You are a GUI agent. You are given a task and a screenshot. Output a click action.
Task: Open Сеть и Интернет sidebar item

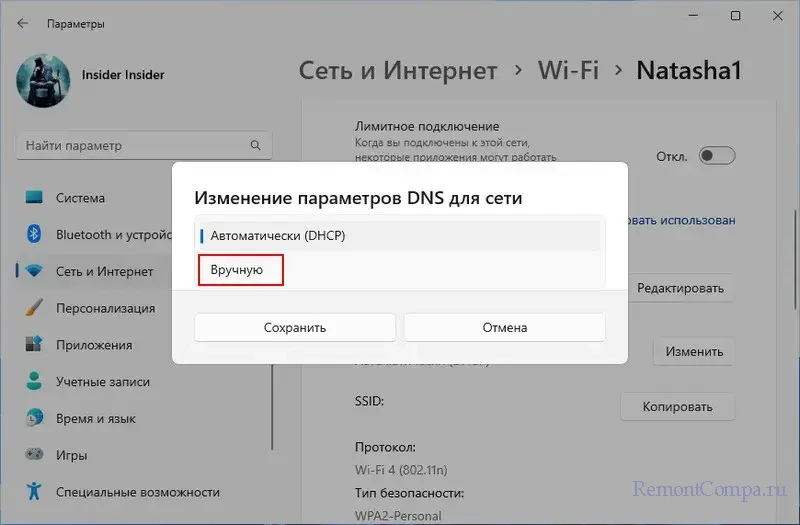104,271
